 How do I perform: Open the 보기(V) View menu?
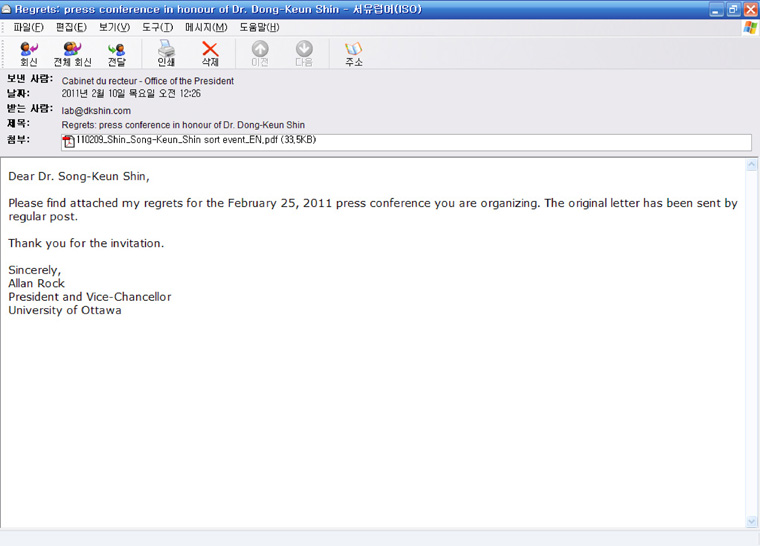(x=113, y=27)
